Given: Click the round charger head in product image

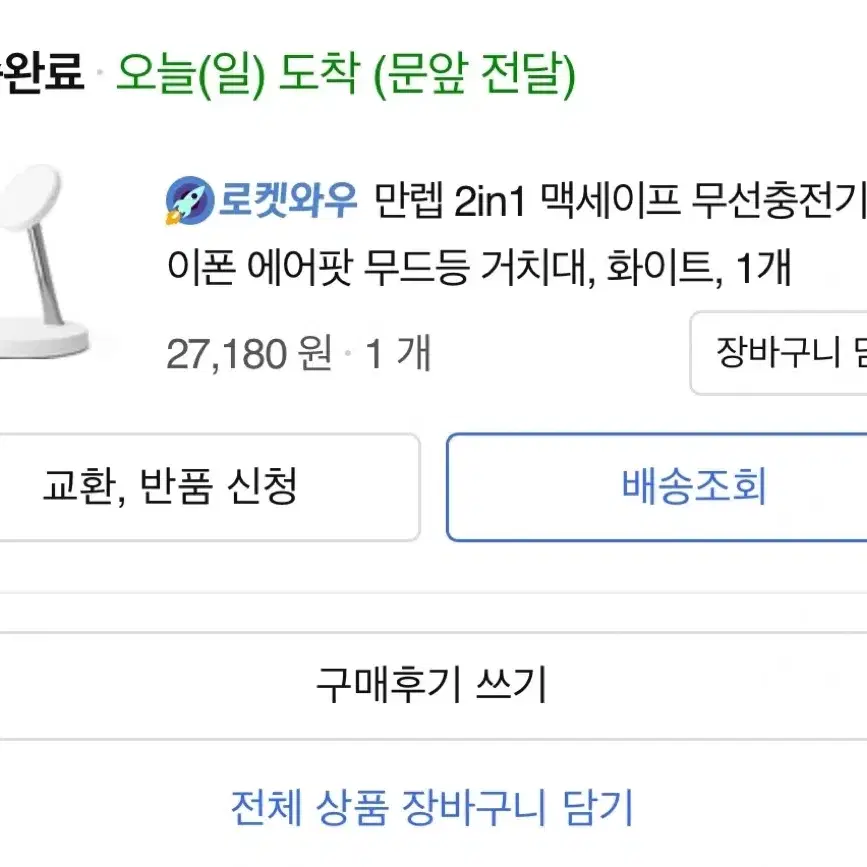Looking at the screenshot, I should tap(28, 198).
